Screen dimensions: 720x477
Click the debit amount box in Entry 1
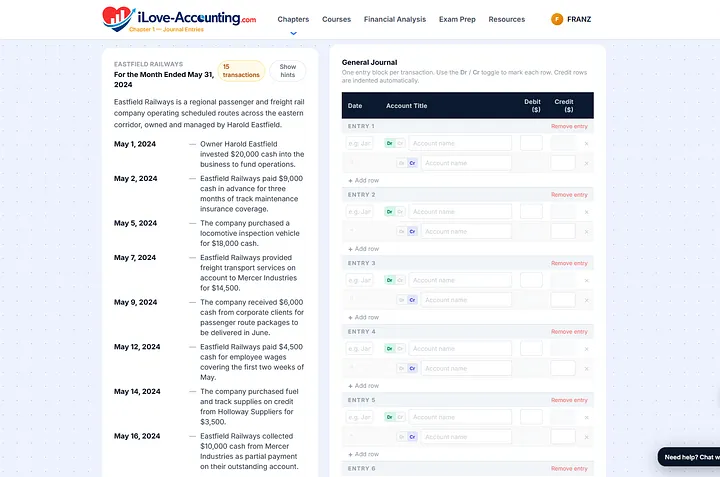pos(531,143)
